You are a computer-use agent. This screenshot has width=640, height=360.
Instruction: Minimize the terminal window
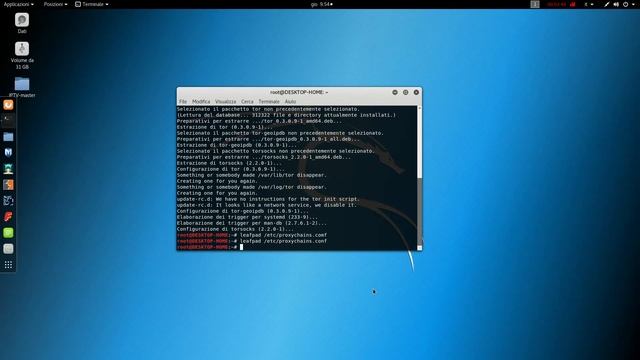pos(395,92)
